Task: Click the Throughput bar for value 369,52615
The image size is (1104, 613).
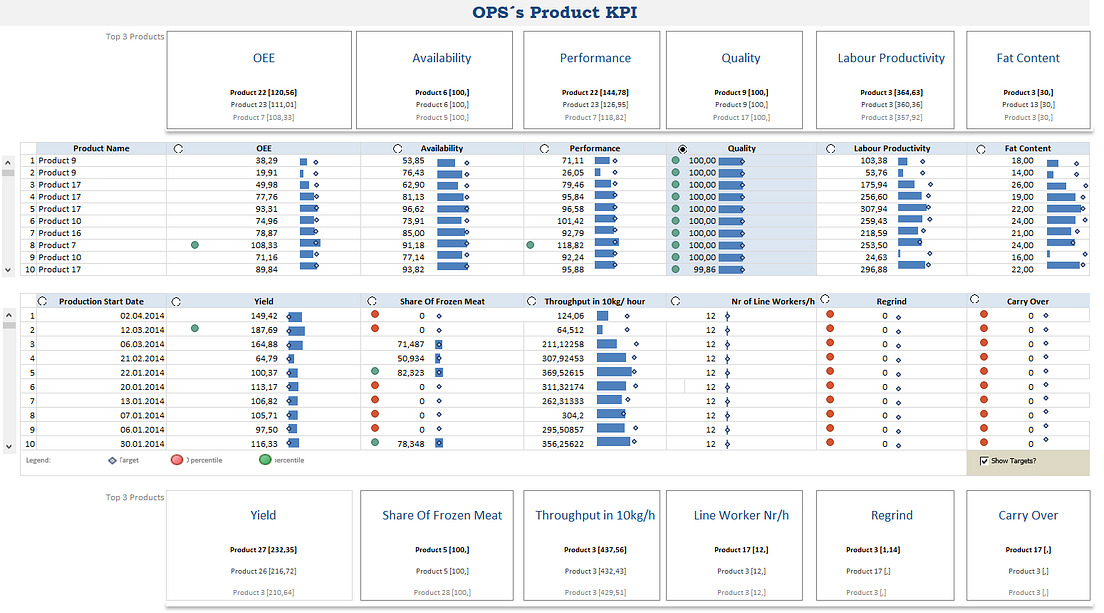Action: coord(614,372)
